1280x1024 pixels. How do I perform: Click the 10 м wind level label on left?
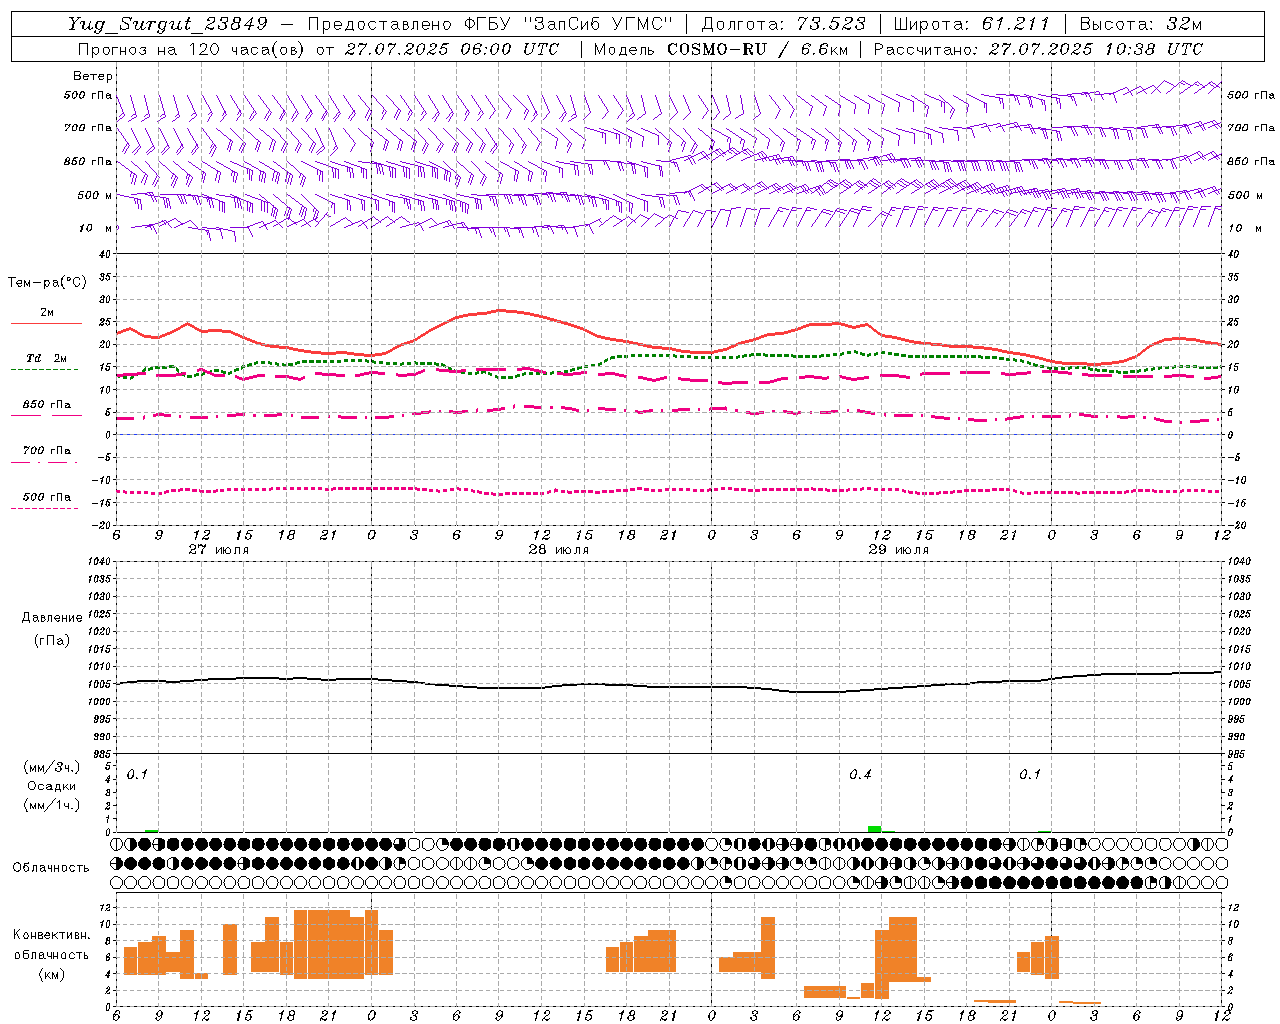point(96,228)
